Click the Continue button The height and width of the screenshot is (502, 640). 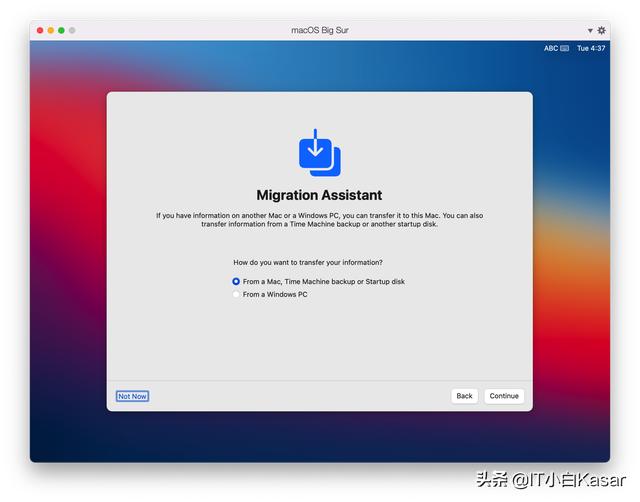click(504, 396)
